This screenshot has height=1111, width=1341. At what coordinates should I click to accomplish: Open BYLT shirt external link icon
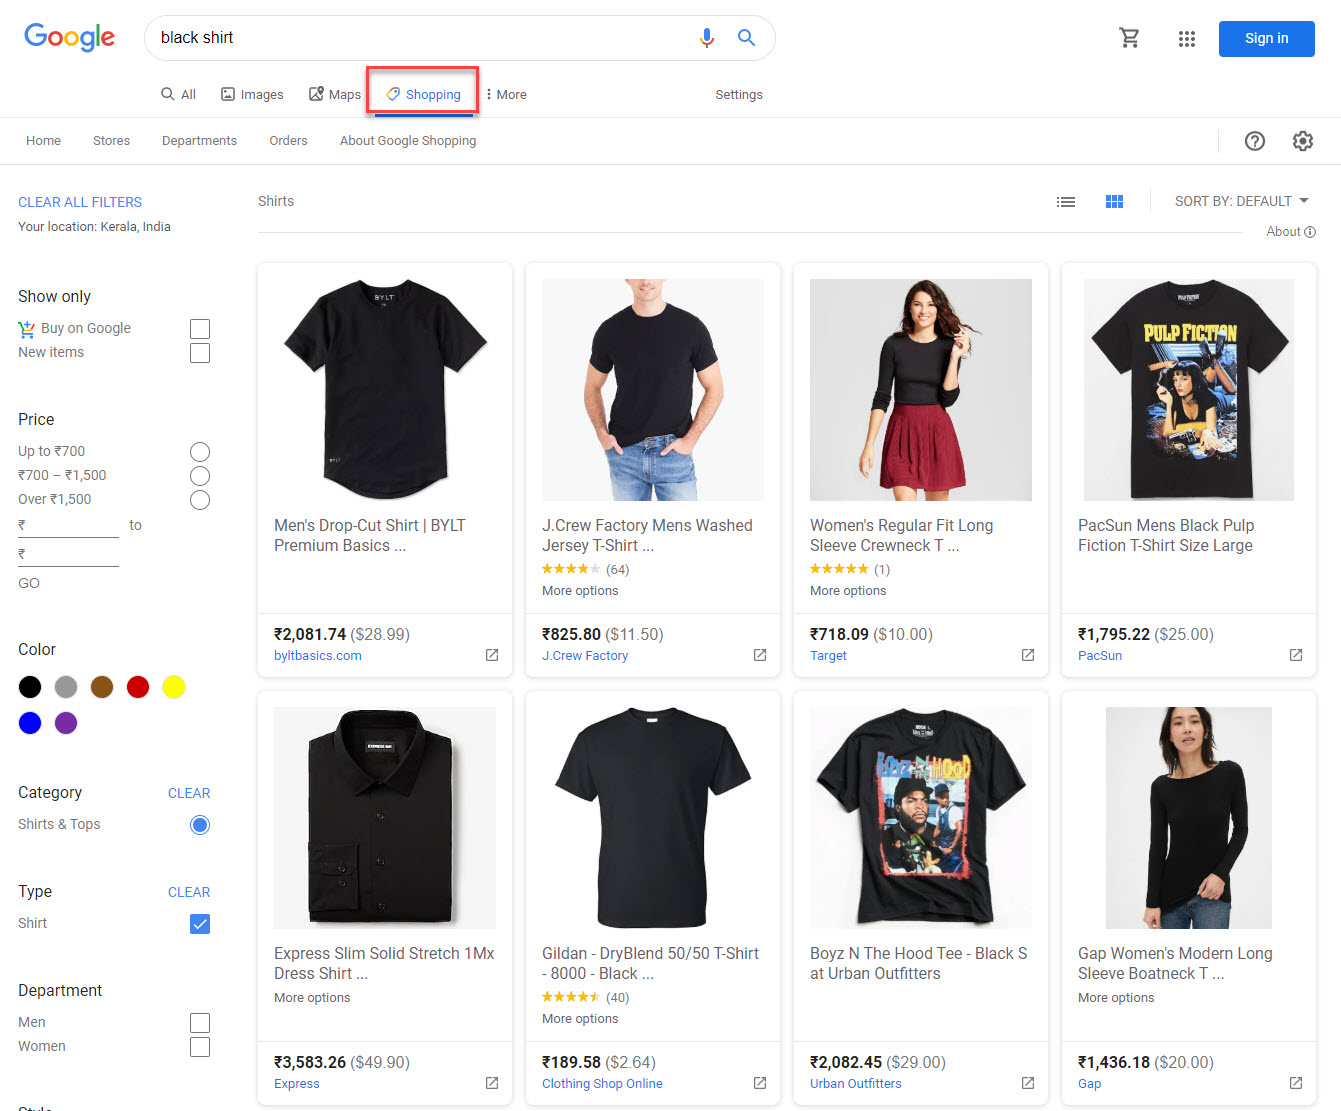click(492, 655)
